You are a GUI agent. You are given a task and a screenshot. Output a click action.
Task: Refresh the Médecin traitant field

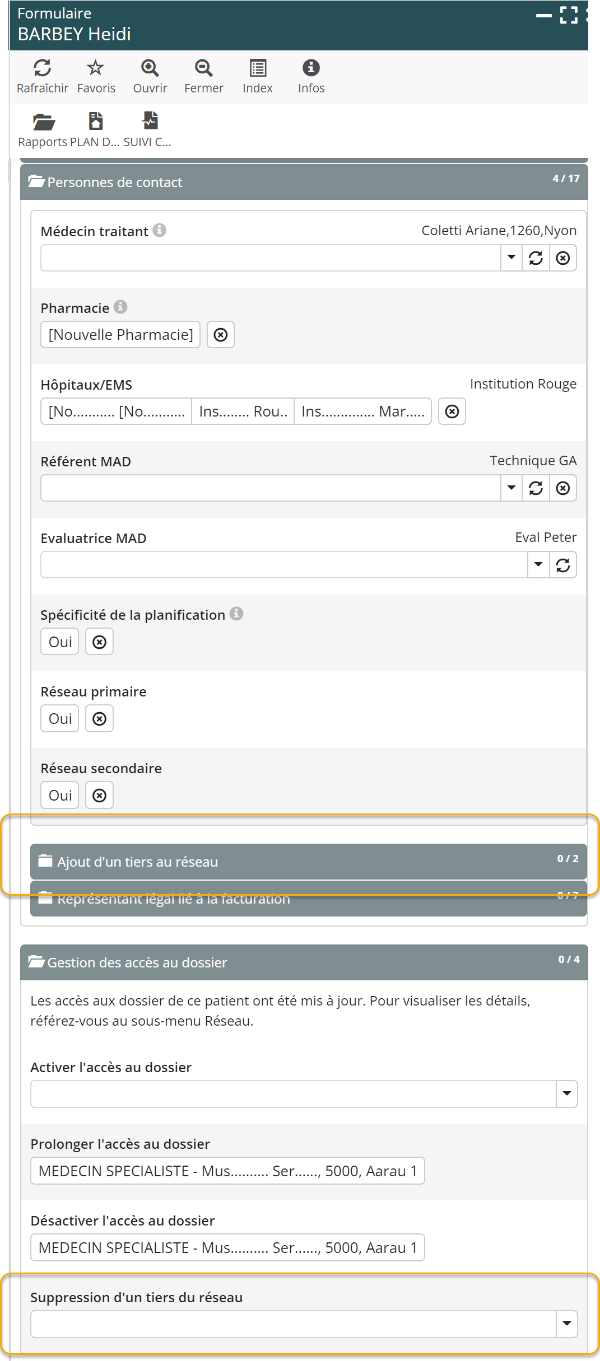coord(536,258)
